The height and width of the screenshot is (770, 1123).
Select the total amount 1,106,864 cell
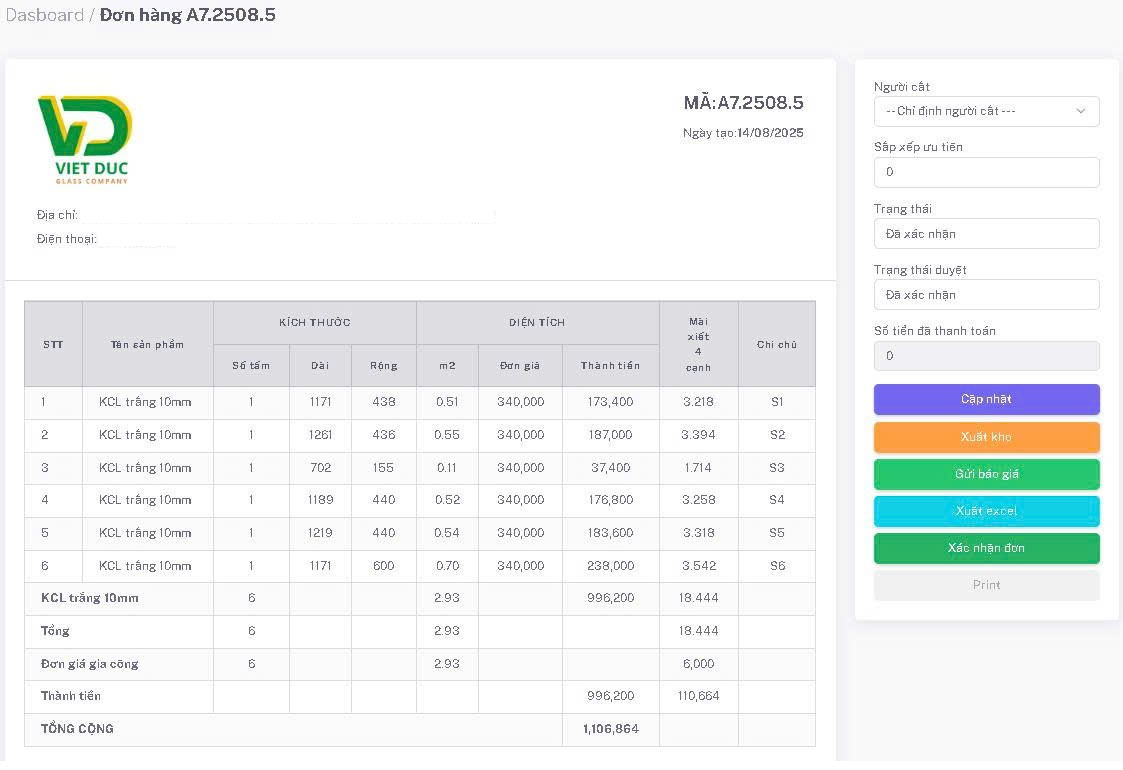[x=610, y=729]
